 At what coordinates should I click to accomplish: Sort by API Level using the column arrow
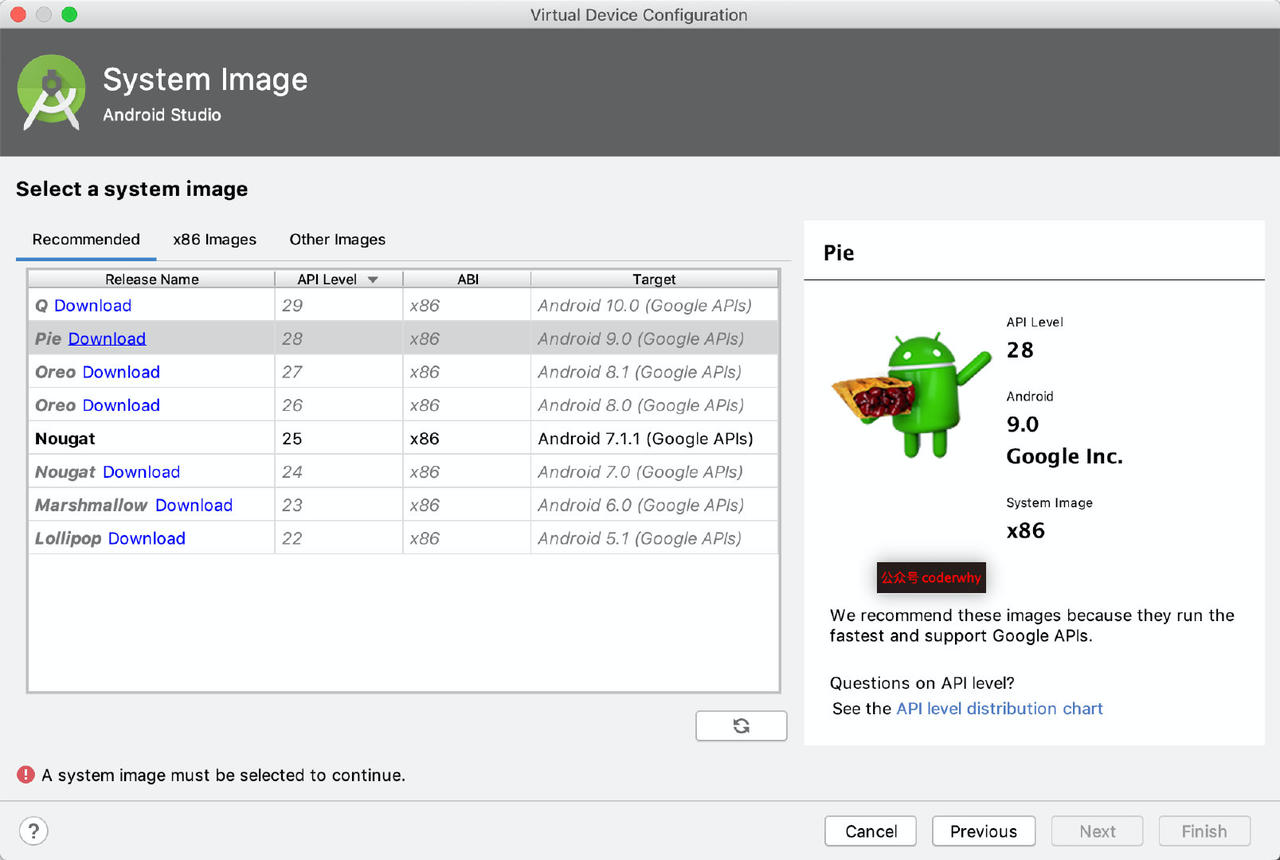point(373,280)
